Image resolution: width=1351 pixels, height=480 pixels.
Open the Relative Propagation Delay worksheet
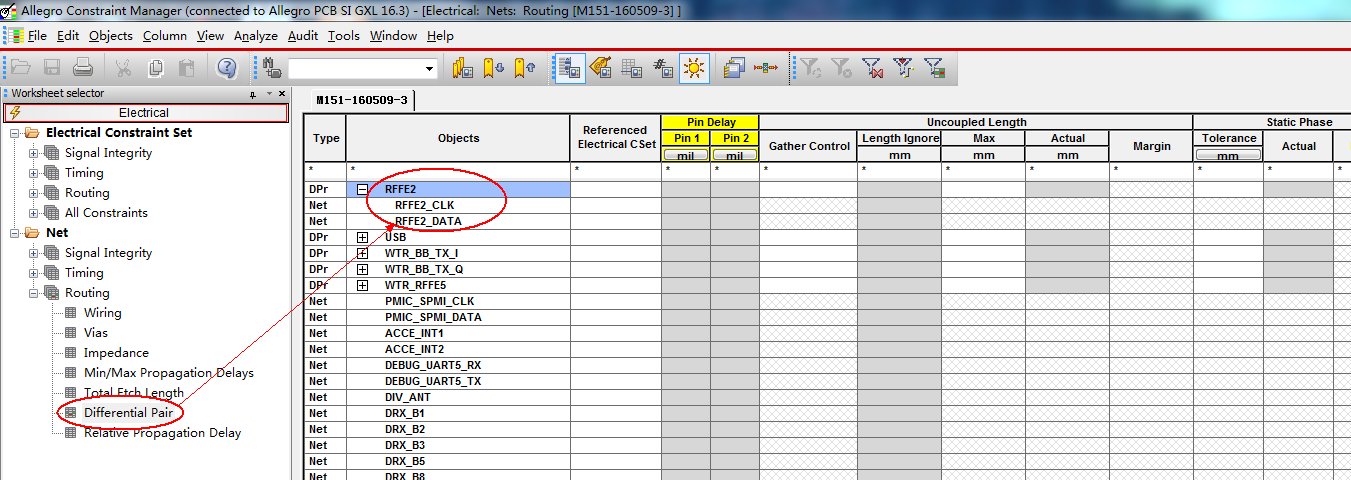point(162,433)
